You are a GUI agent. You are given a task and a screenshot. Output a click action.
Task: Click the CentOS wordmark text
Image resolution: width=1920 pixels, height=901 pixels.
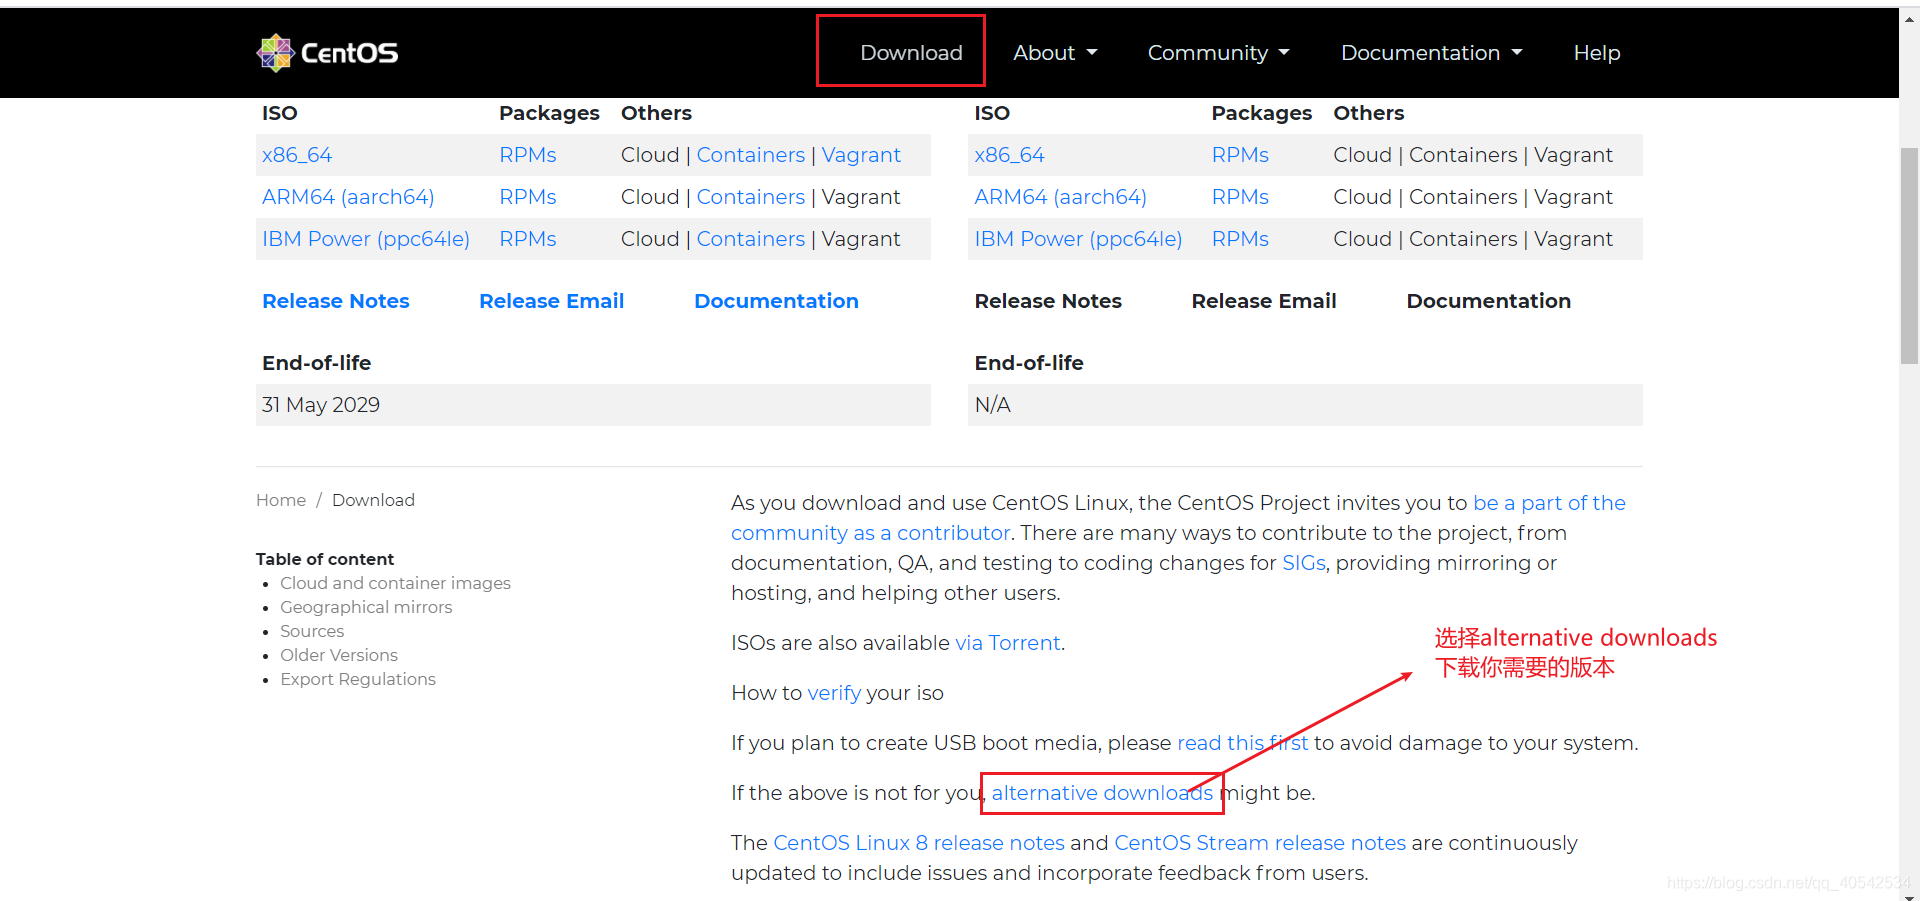349,53
